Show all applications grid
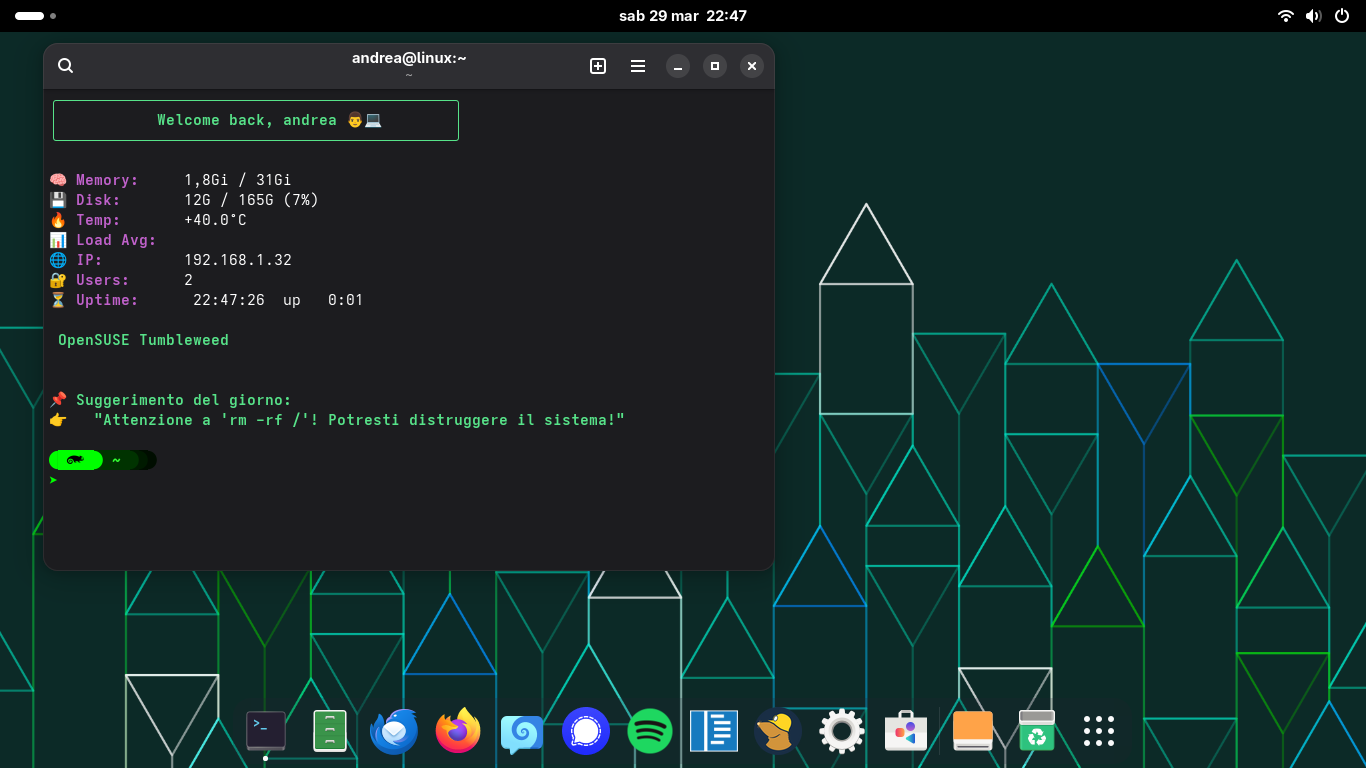This screenshot has width=1366, height=768. tap(1099, 731)
